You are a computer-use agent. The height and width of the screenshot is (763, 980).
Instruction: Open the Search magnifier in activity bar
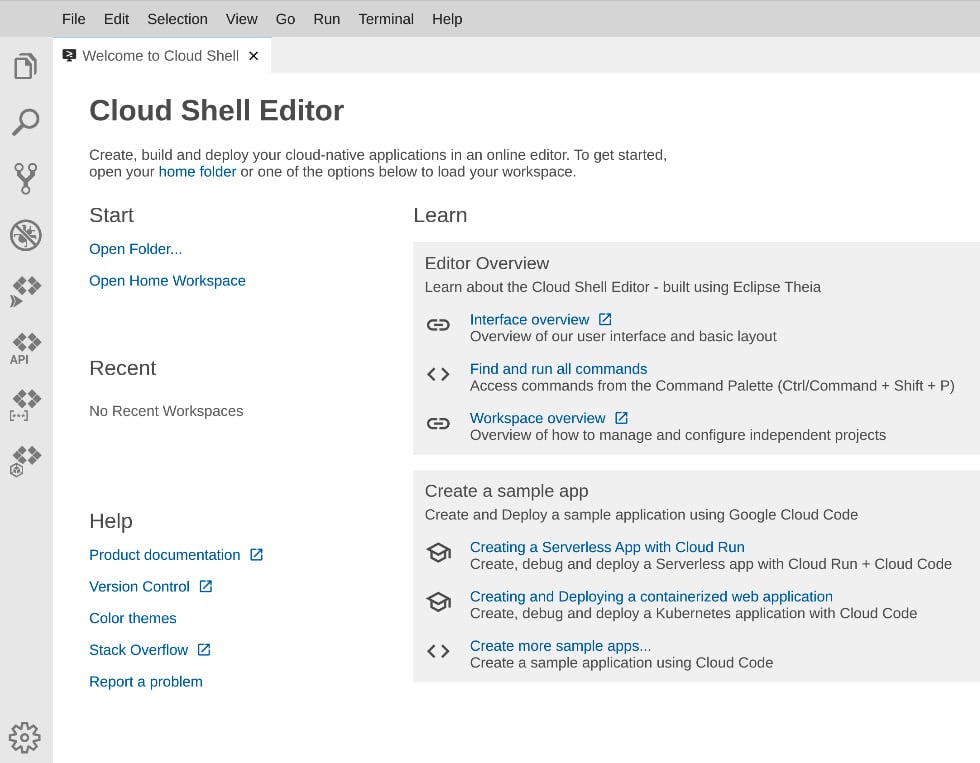26,122
